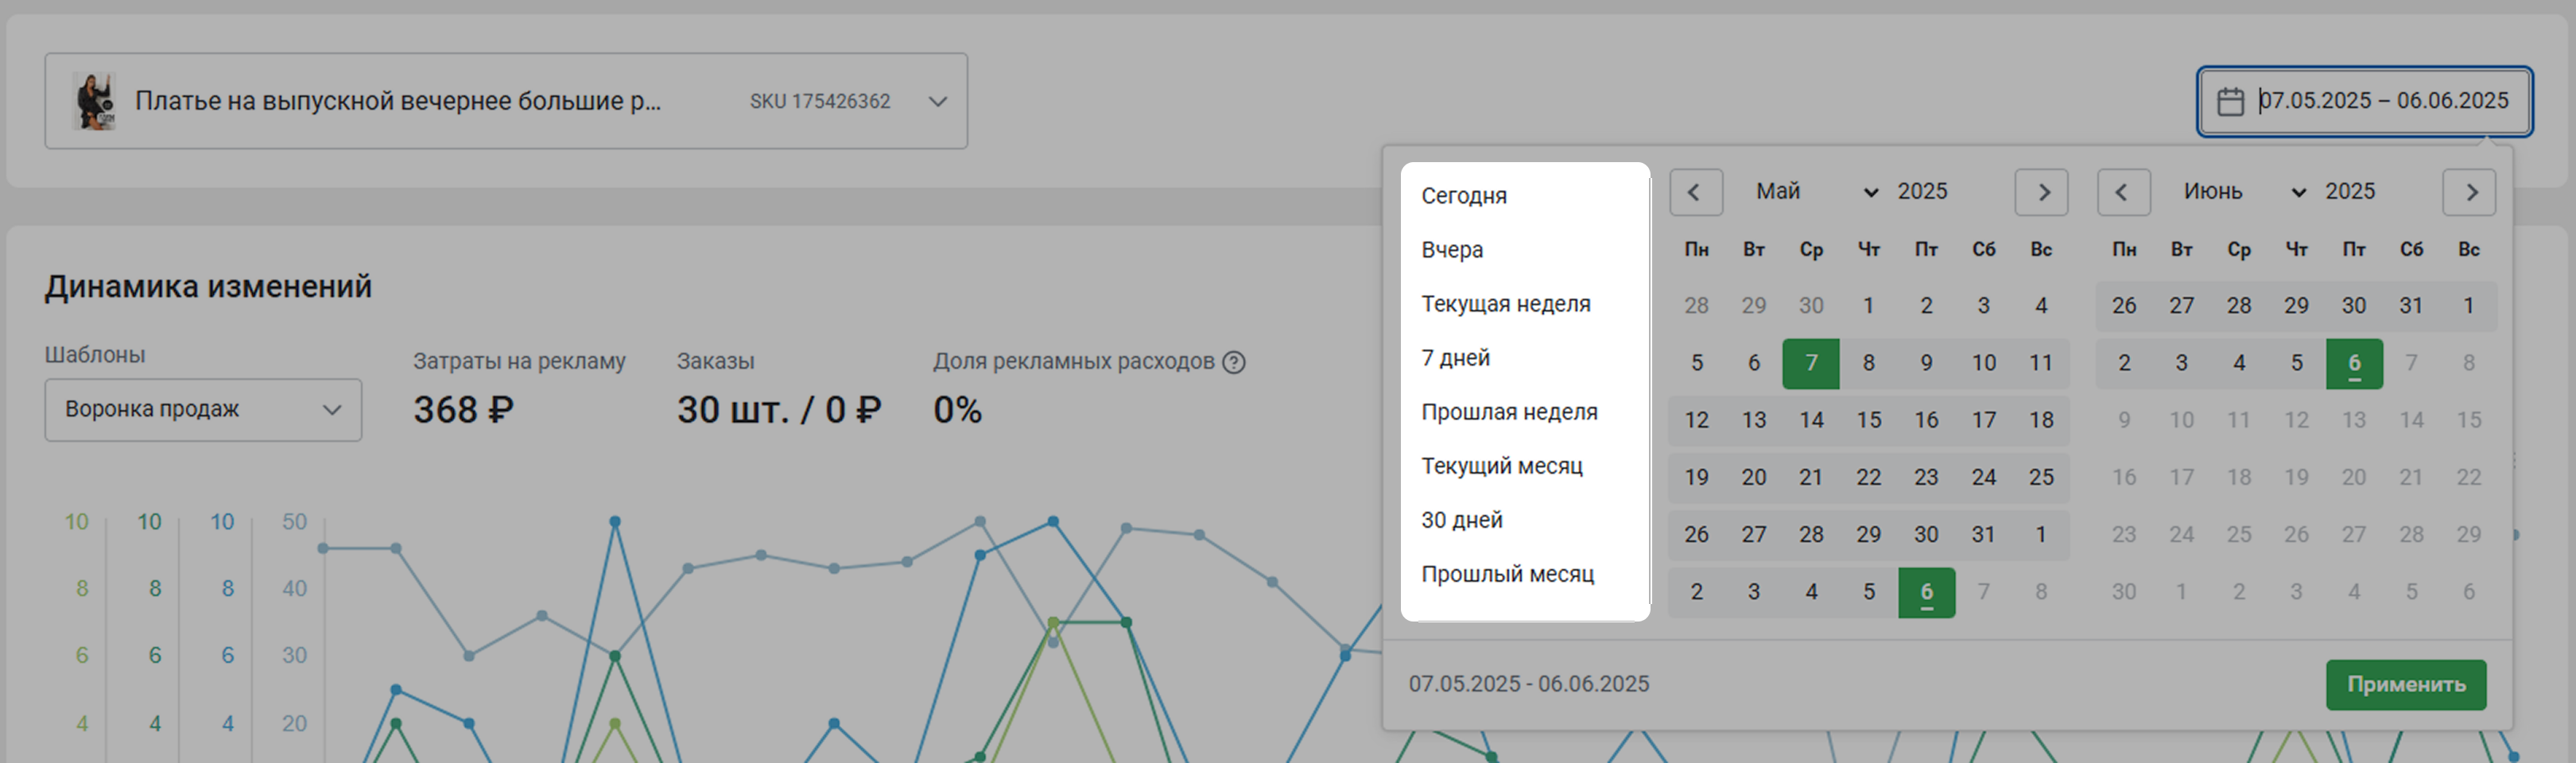2576x763 pixels.
Task: Click the date range input field
Action: [x=2382, y=101]
